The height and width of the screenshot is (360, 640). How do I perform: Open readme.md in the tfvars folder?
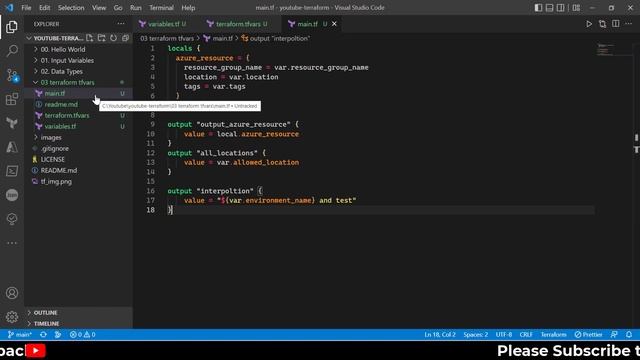(79, 104)
